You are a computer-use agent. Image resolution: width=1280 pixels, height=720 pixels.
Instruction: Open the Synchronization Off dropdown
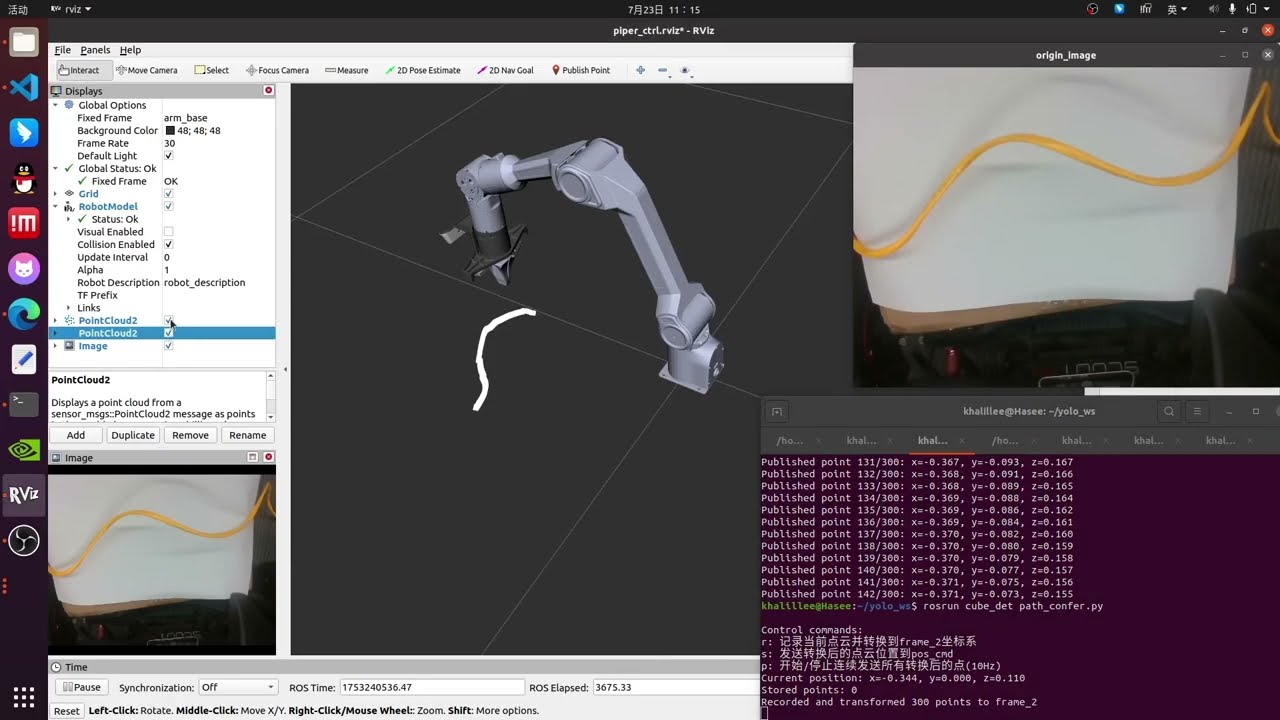click(x=237, y=687)
